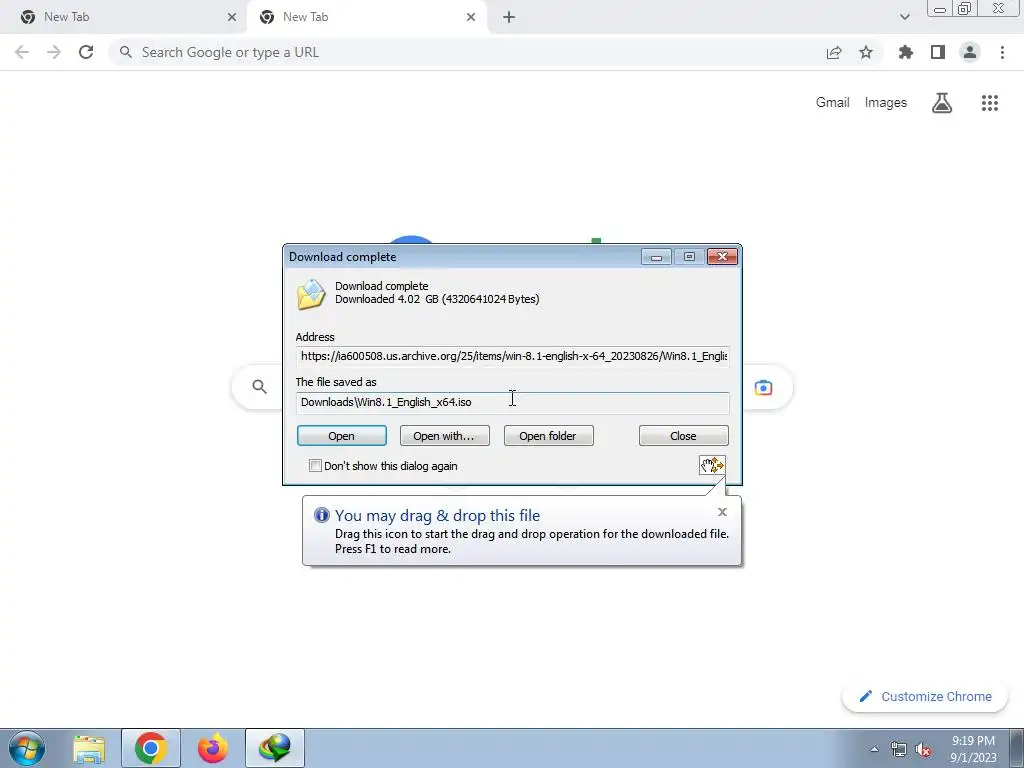The width and height of the screenshot is (1024, 768).
Task: Go back in Chrome history
Action: (x=22, y=52)
